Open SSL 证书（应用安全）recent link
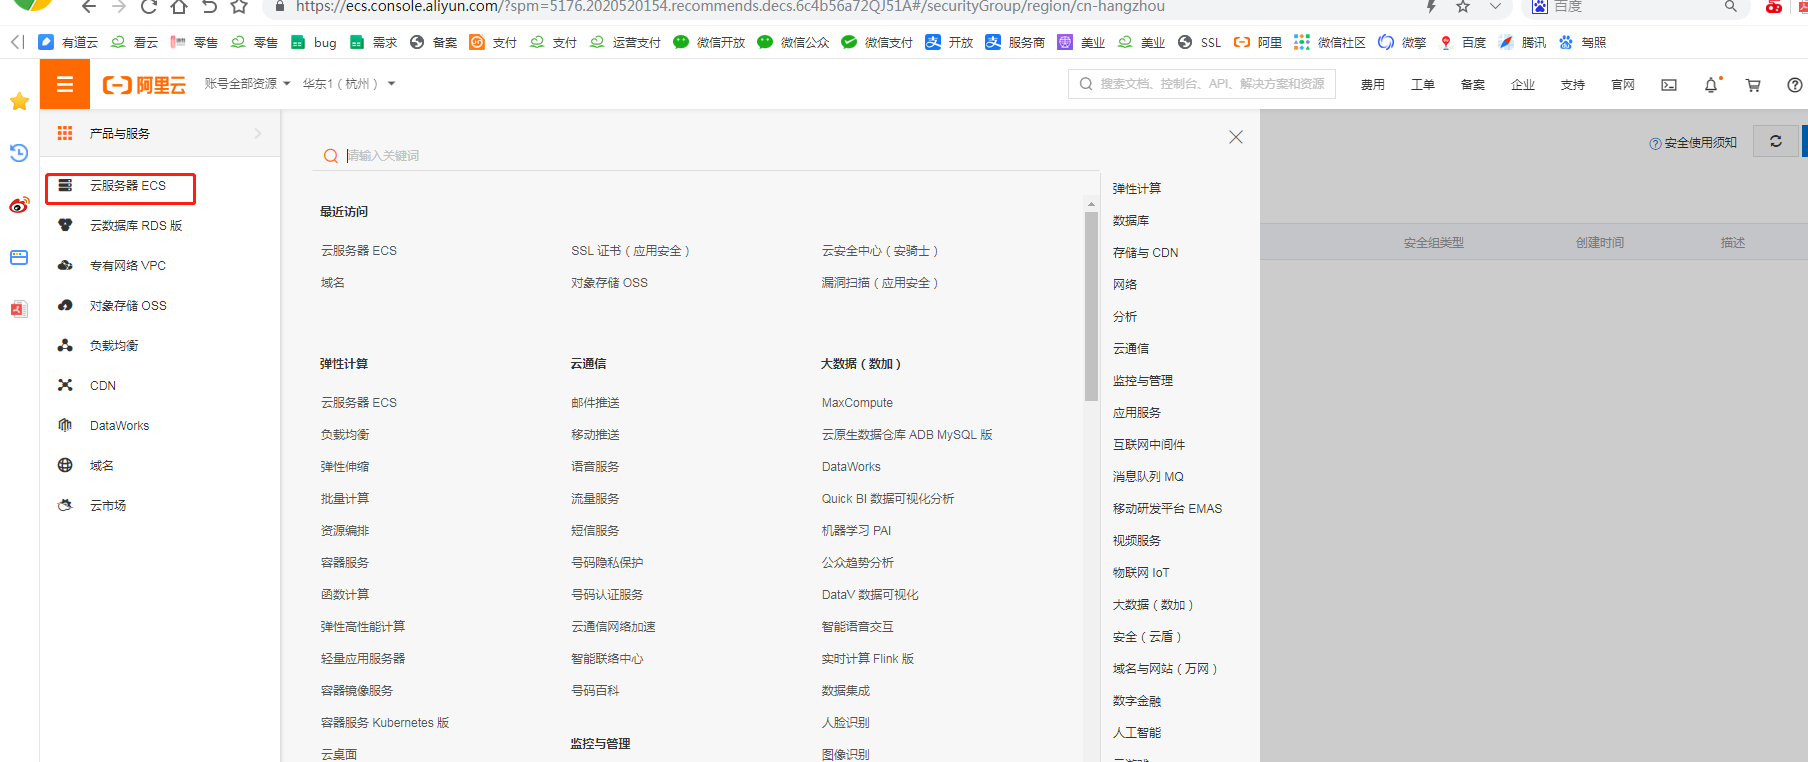 click(x=630, y=250)
